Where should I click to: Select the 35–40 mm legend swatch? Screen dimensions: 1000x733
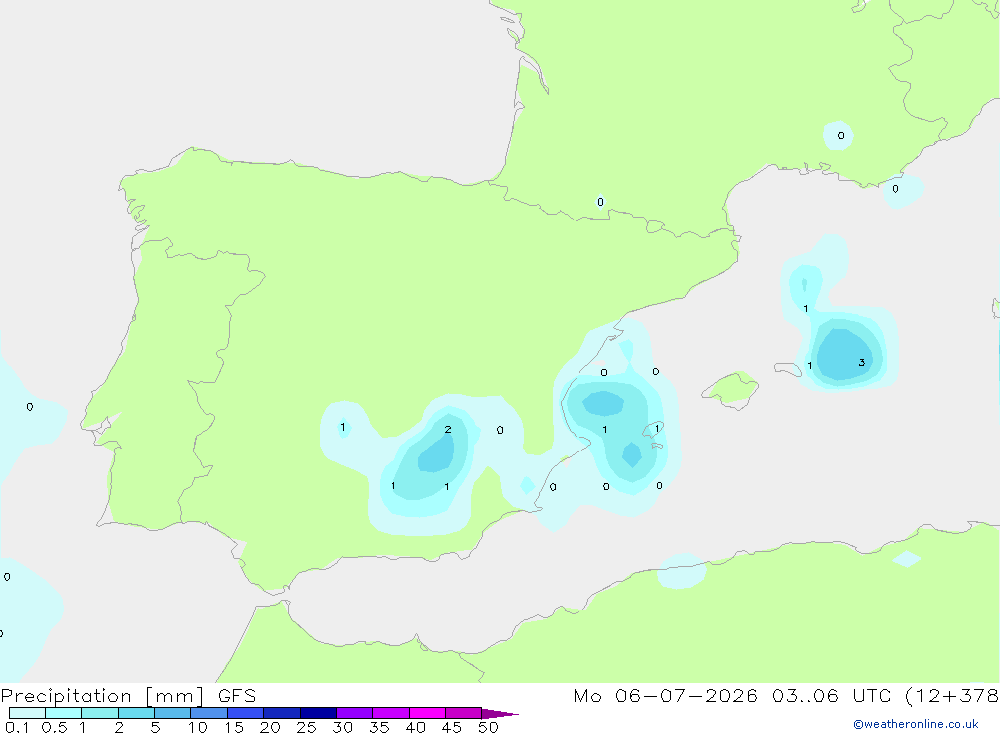[390, 713]
